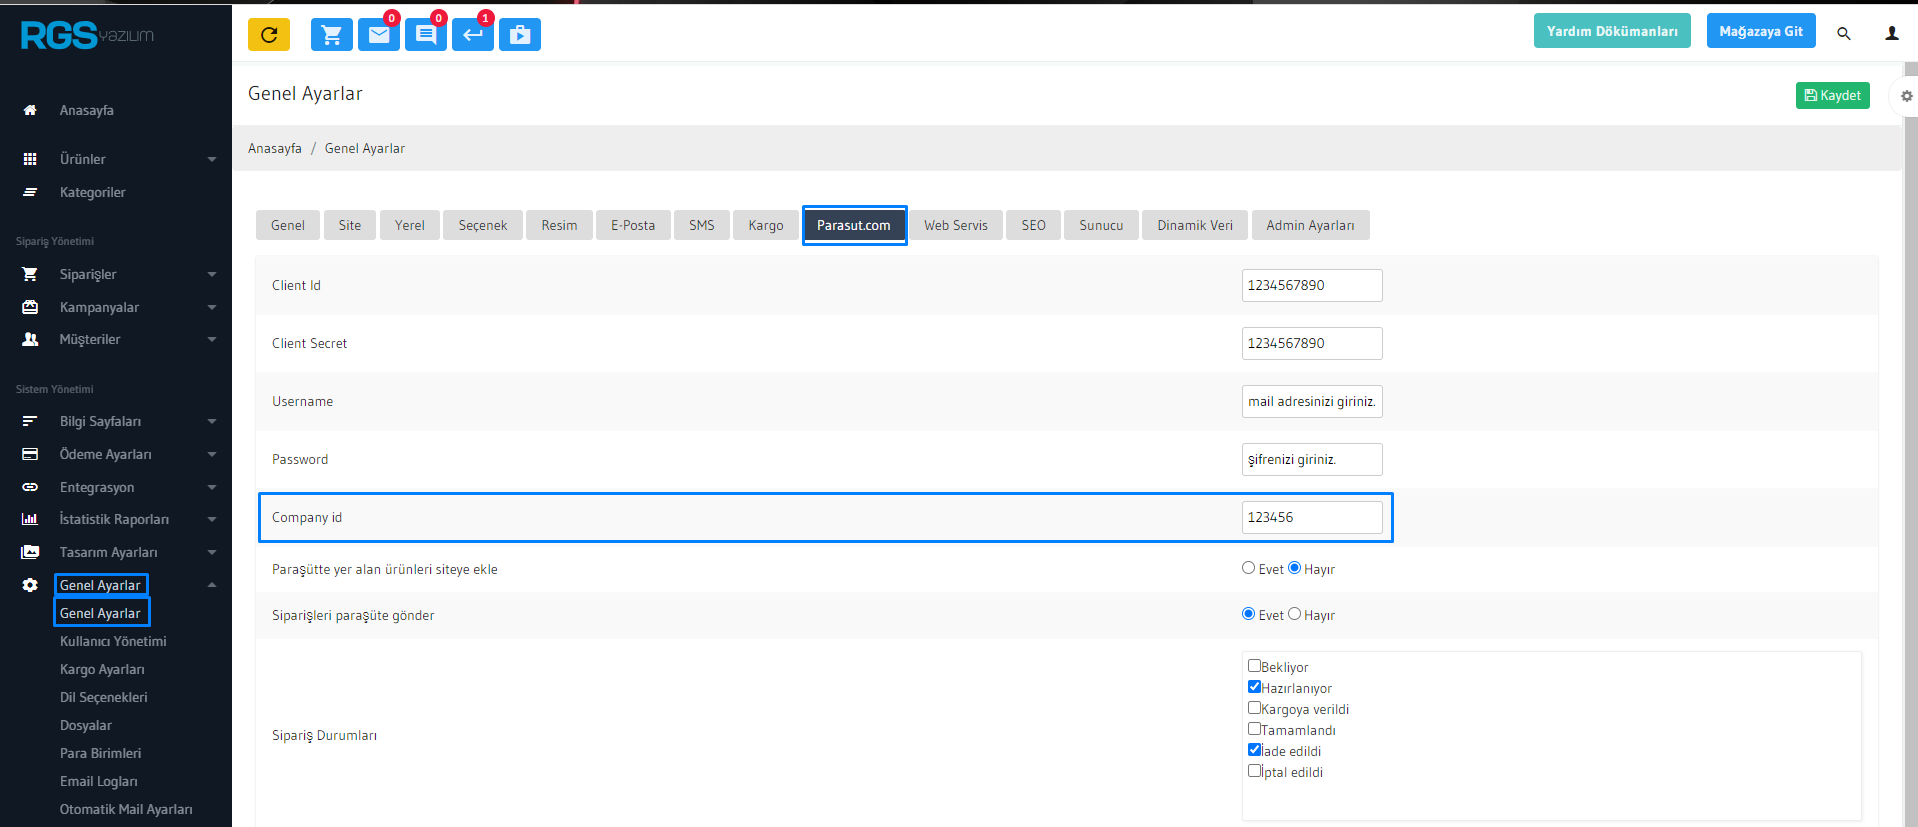
Task: Open the user profile icon
Action: pos(1891,33)
